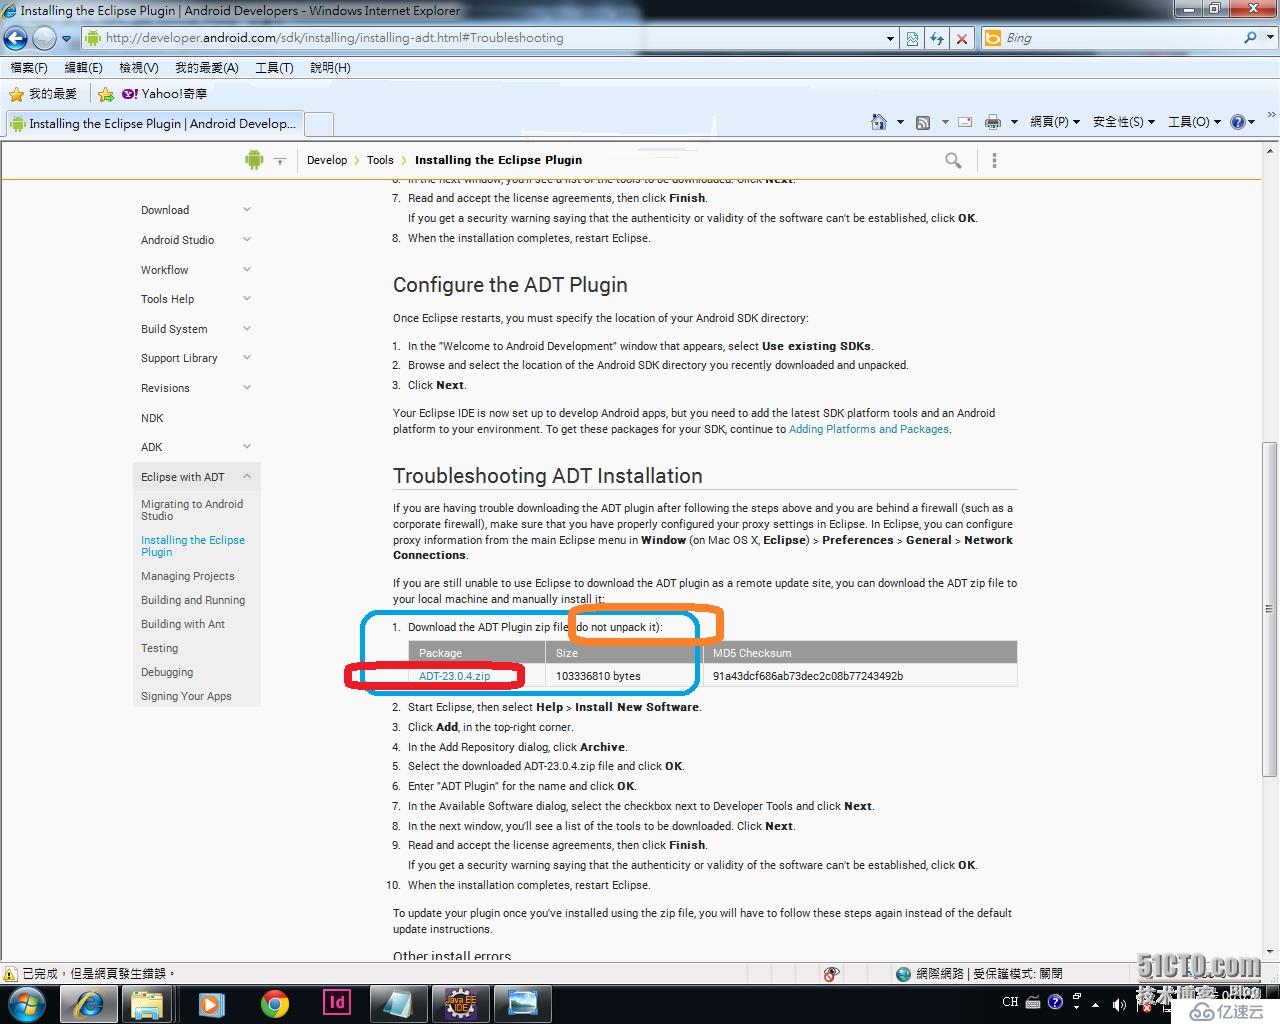Open Adobe InDesign from the taskbar
The height and width of the screenshot is (1024, 1280).
pos(337,1002)
